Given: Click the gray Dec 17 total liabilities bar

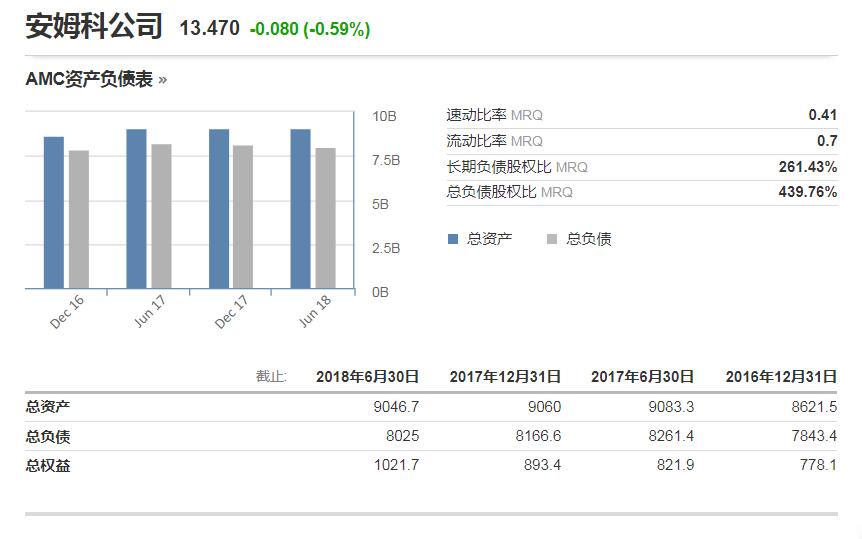Looking at the screenshot, I should pyautogui.click(x=243, y=217).
